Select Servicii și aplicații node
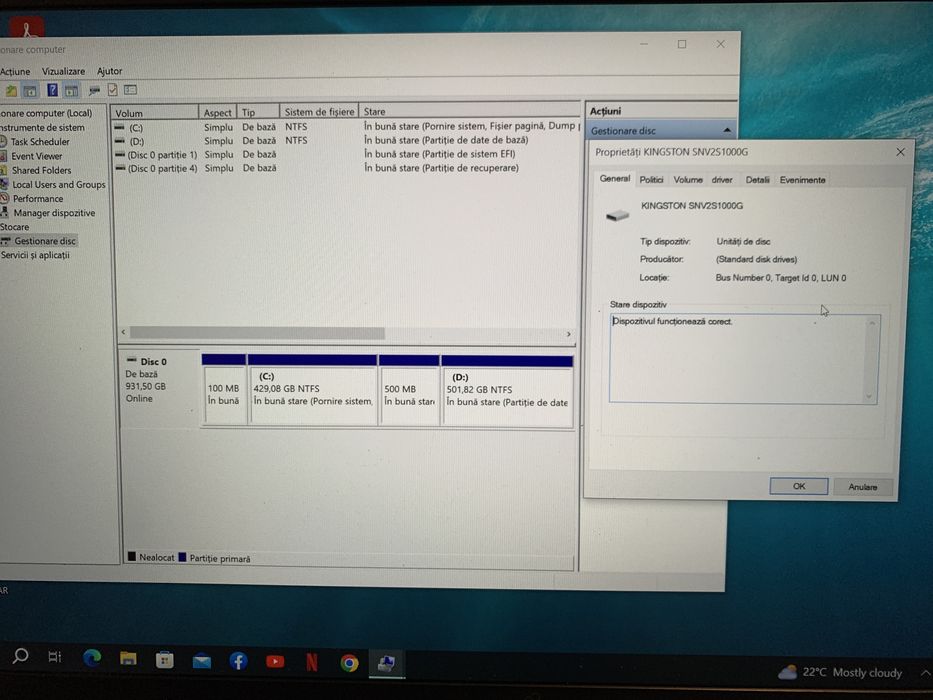 (35, 255)
